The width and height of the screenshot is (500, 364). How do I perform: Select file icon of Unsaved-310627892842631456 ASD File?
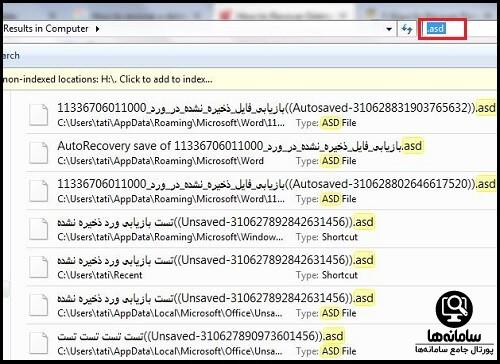pyautogui.click(x=38, y=305)
